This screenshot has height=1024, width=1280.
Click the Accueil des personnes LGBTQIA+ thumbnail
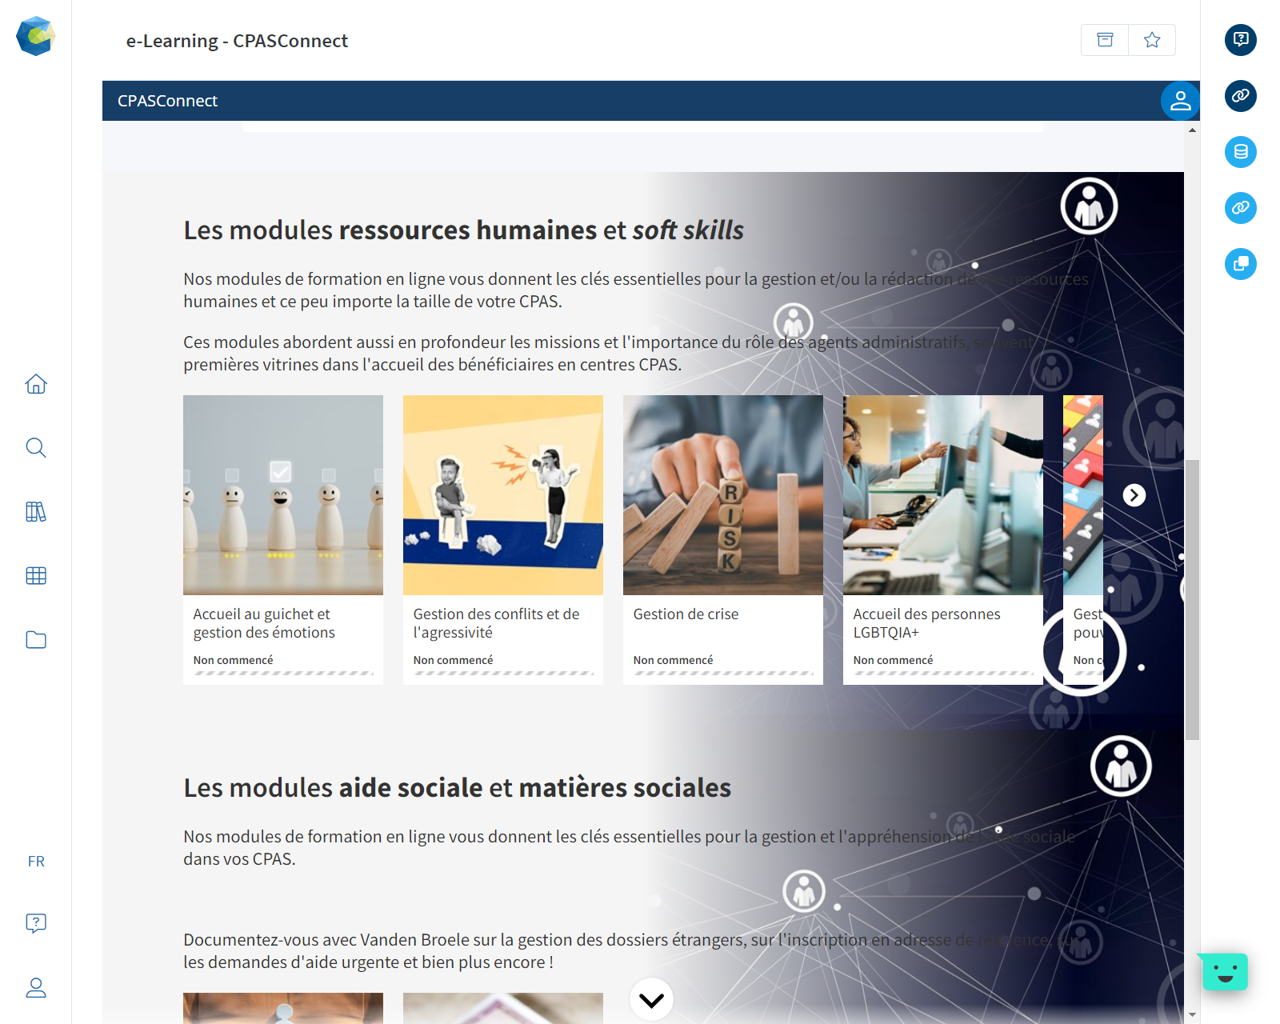coord(943,495)
